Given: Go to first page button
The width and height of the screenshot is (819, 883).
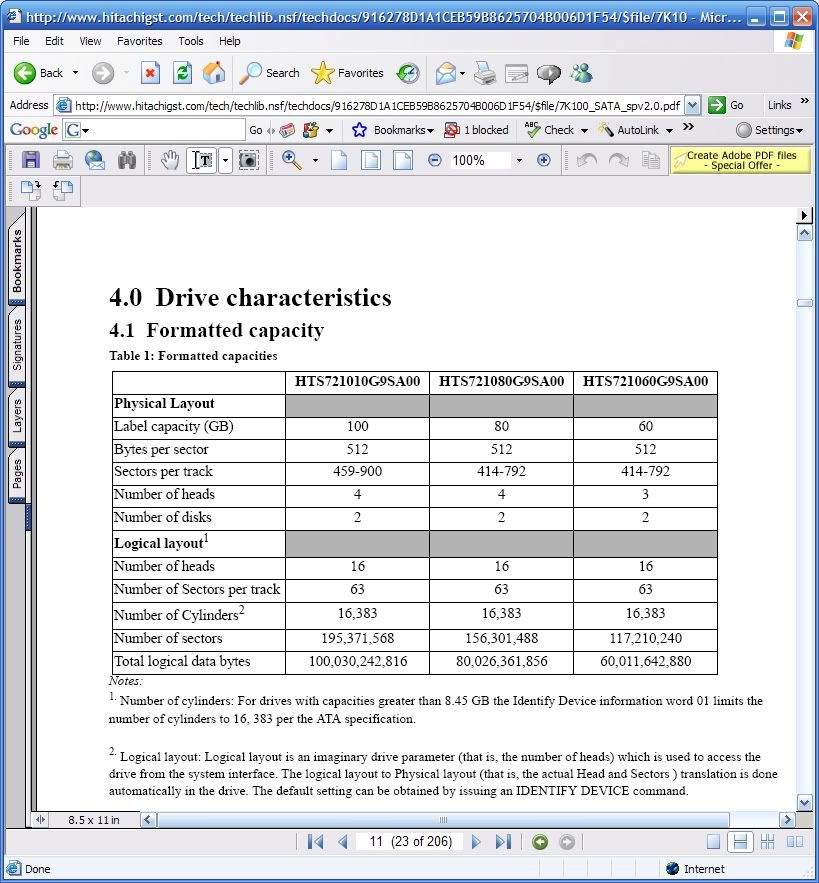Looking at the screenshot, I should [x=315, y=842].
